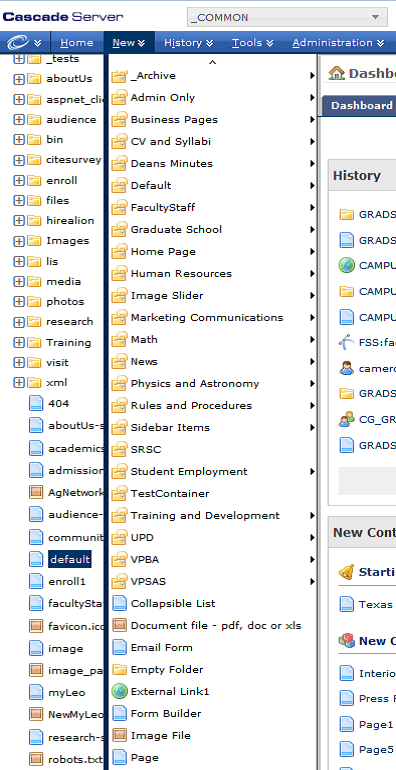Expand the _tests folder in tree

(x=19, y=59)
